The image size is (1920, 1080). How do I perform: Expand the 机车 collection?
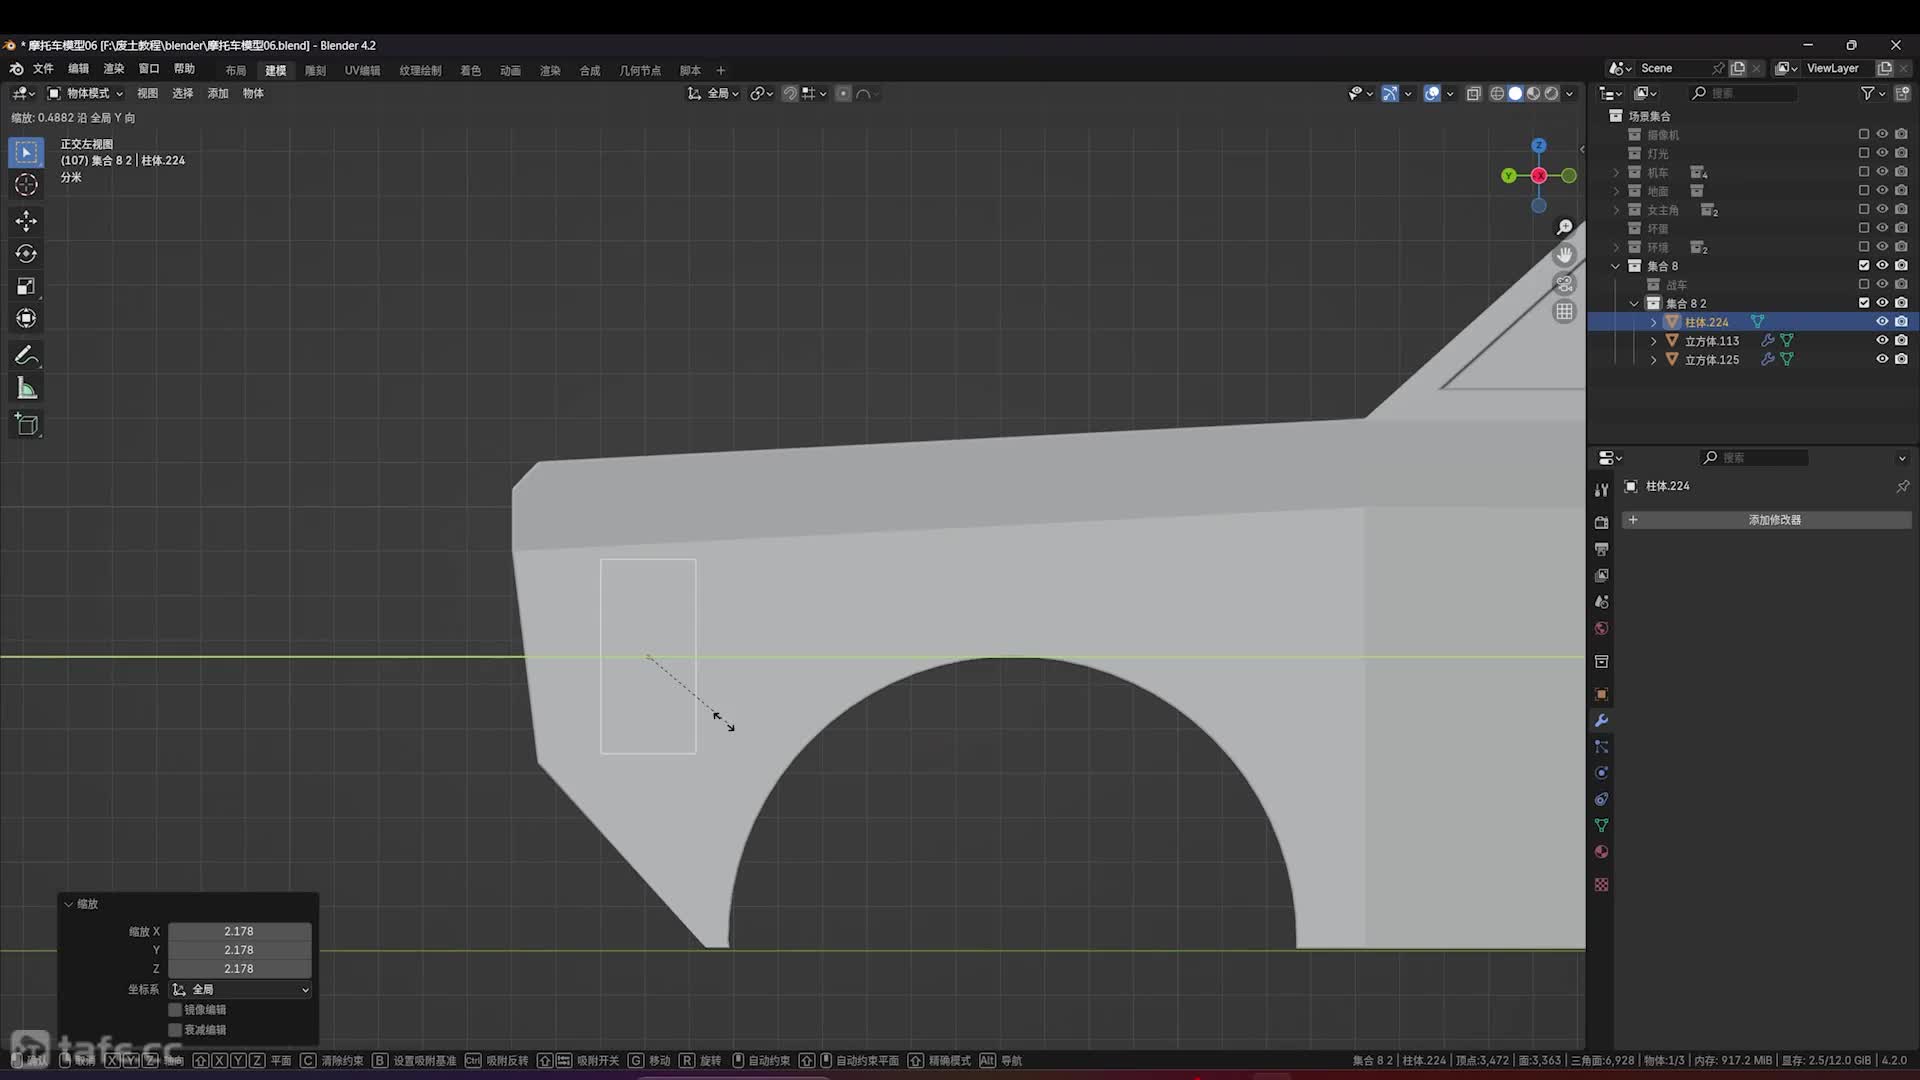point(1616,172)
